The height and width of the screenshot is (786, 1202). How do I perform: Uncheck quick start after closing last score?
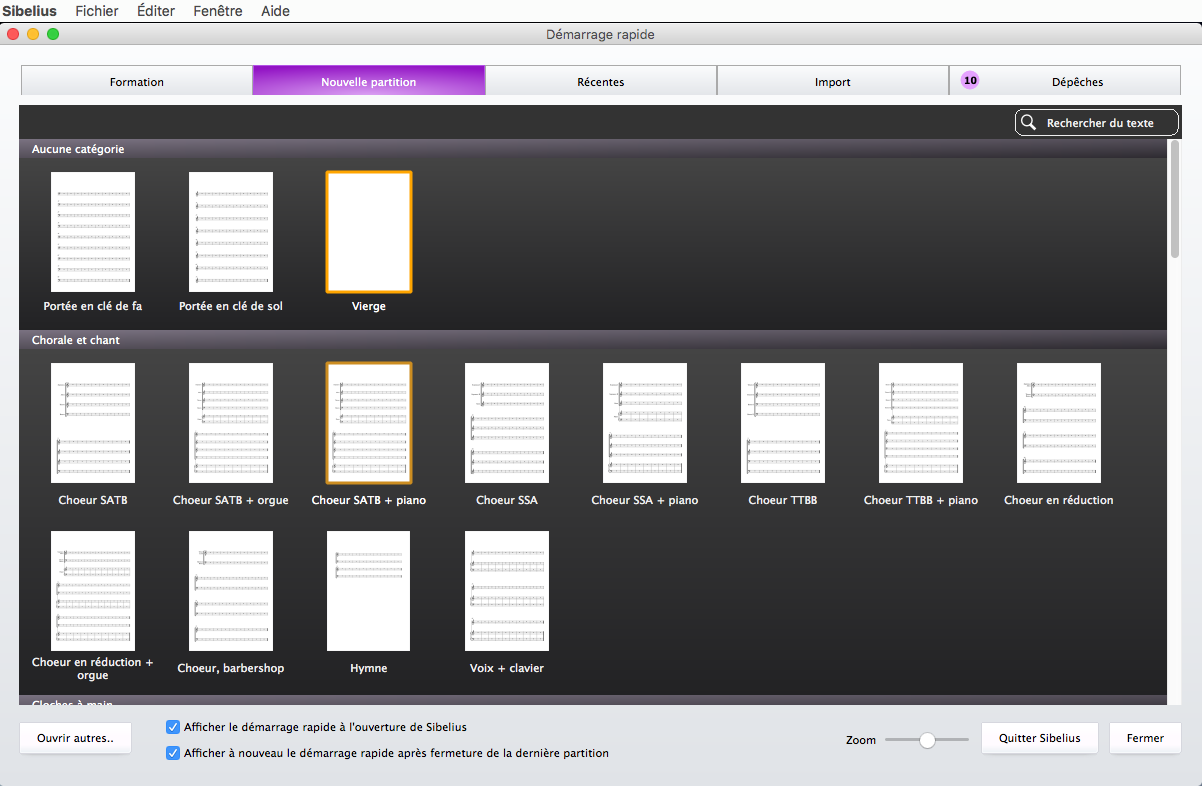pyautogui.click(x=174, y=753)
